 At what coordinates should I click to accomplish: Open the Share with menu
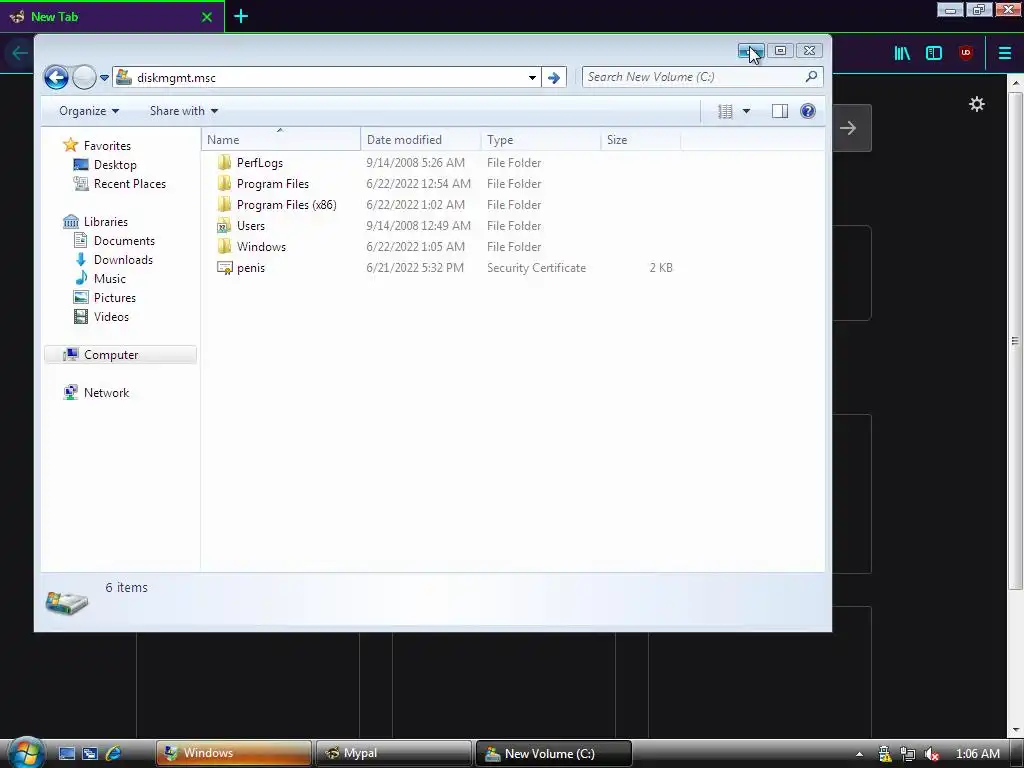pyautogui.click(x=184, y=111)
